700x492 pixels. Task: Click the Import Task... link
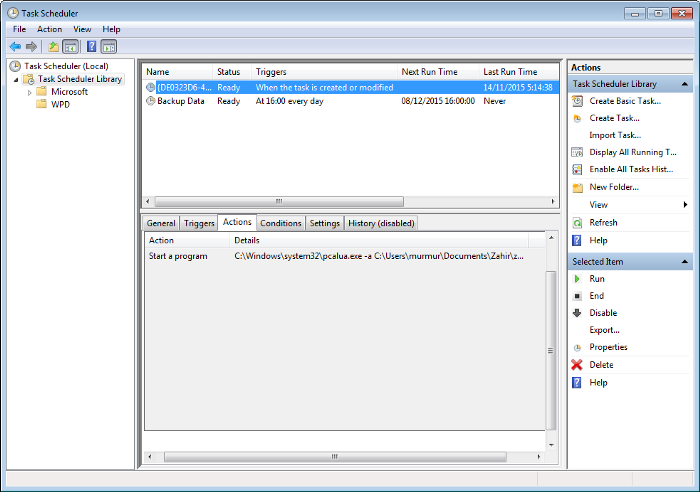615,135
